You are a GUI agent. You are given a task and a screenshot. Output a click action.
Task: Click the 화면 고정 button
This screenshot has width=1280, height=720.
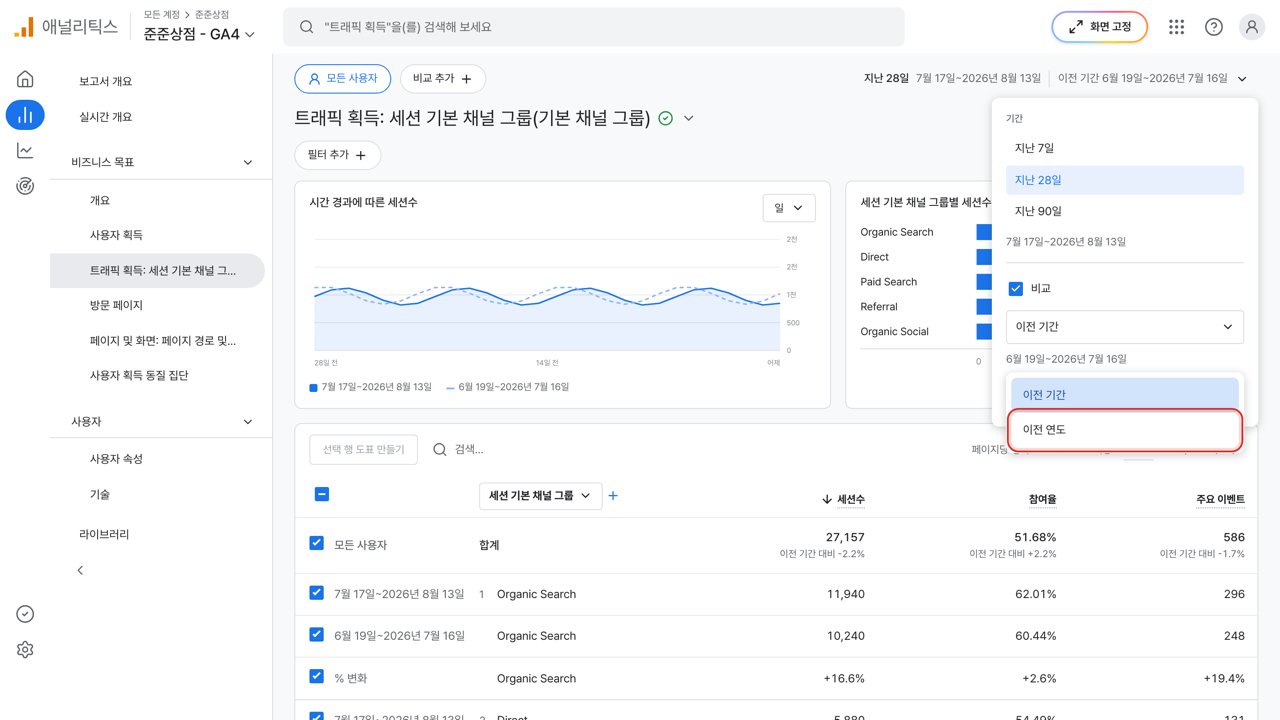[1099, 27]
